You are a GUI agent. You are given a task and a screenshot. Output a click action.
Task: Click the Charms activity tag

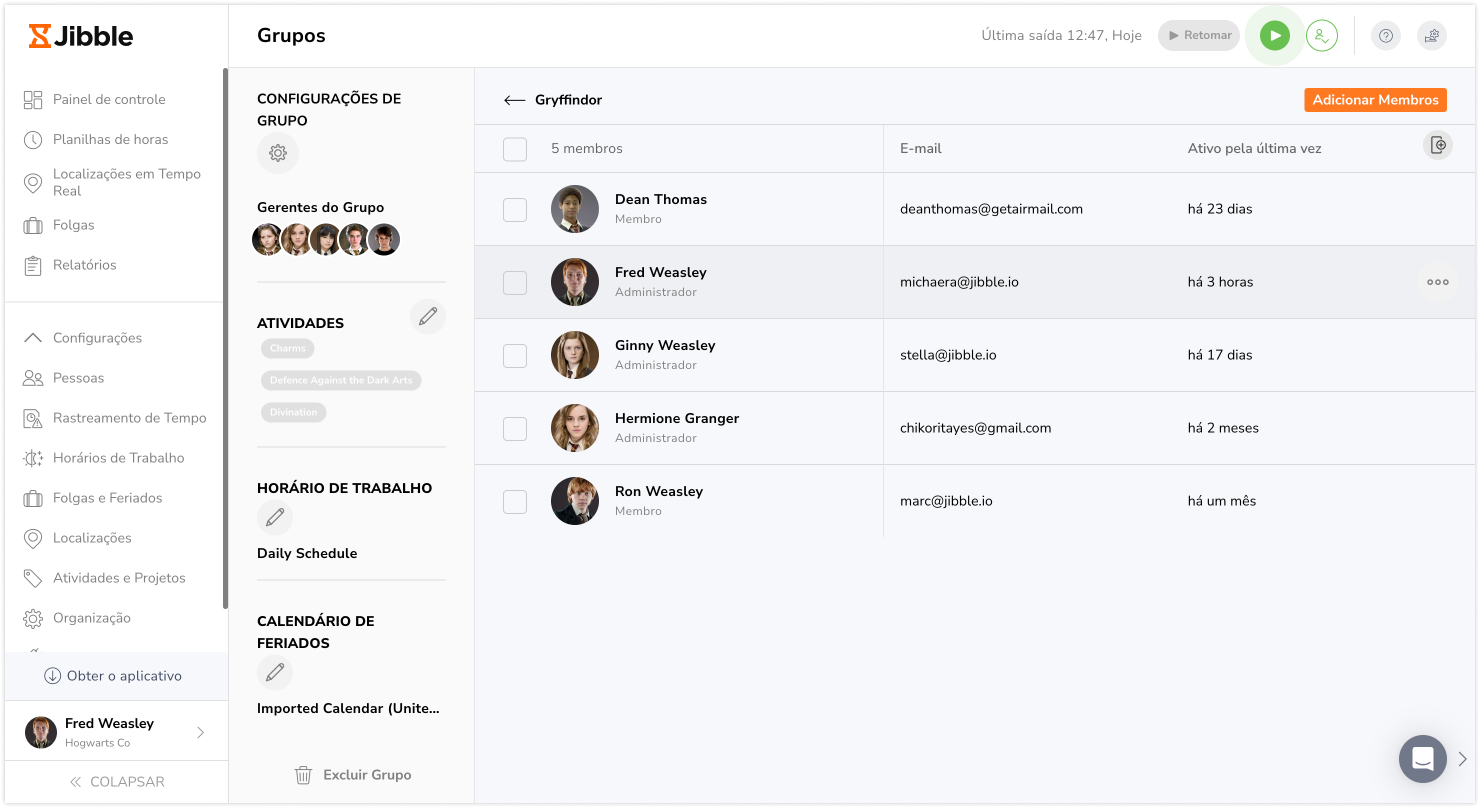point(288,348)
